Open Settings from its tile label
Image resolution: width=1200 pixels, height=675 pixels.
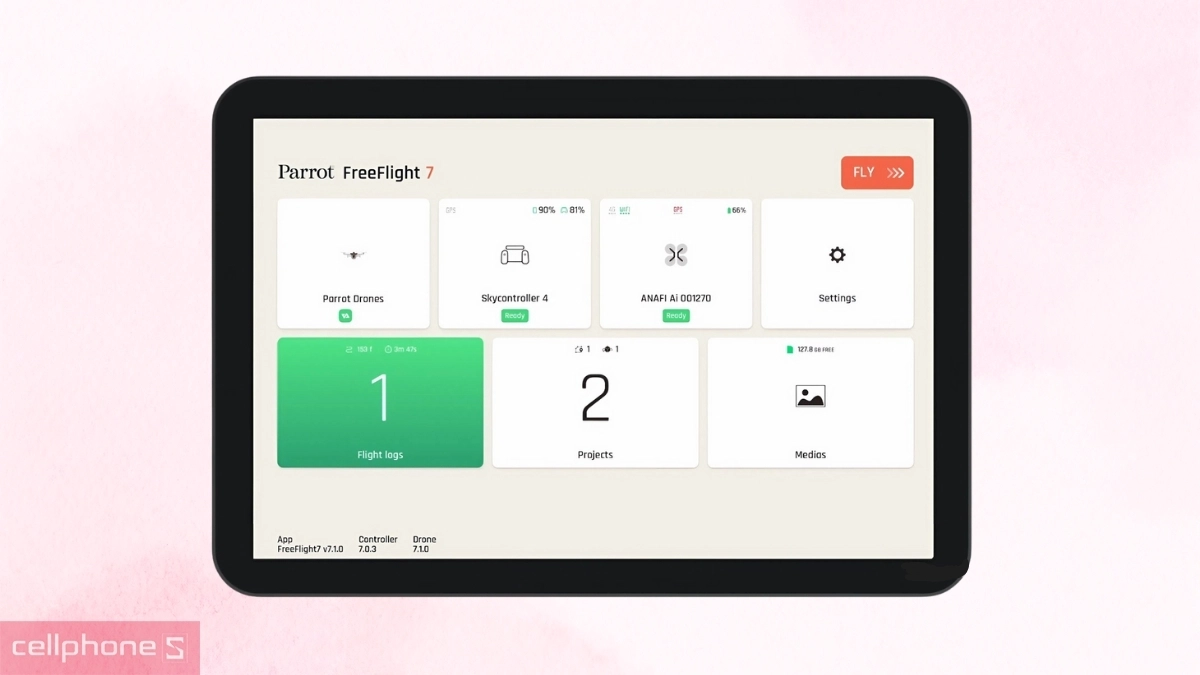coord(837,297)
